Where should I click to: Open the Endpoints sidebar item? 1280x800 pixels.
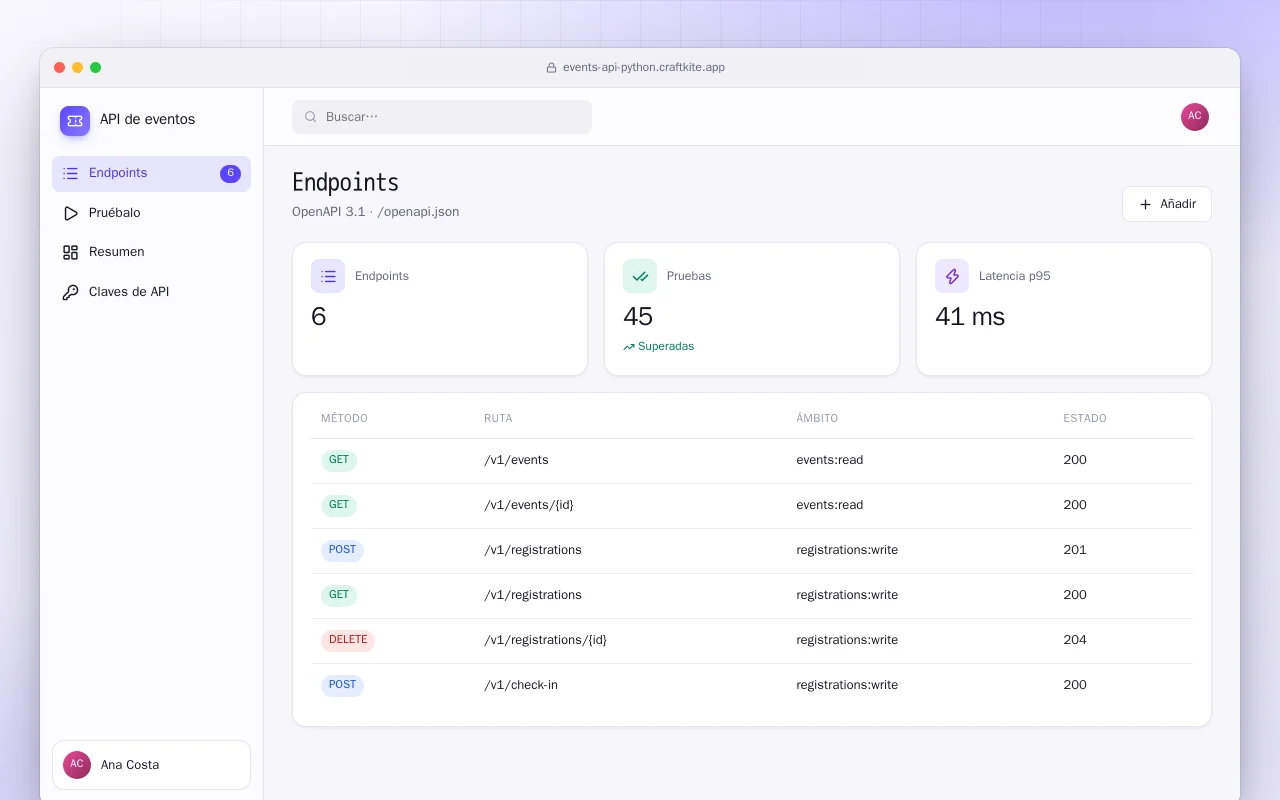[151, 173]
